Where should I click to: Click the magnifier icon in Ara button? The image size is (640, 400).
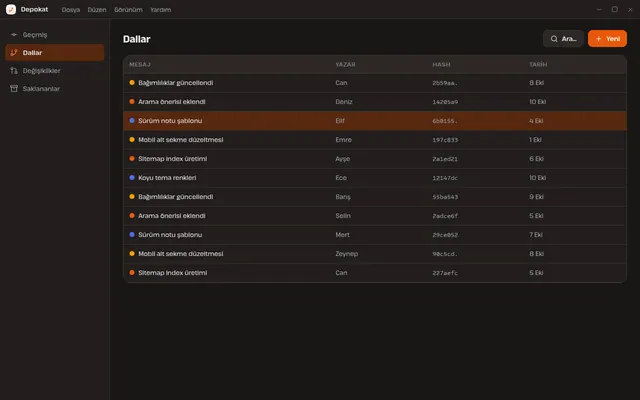coord(554,39)
